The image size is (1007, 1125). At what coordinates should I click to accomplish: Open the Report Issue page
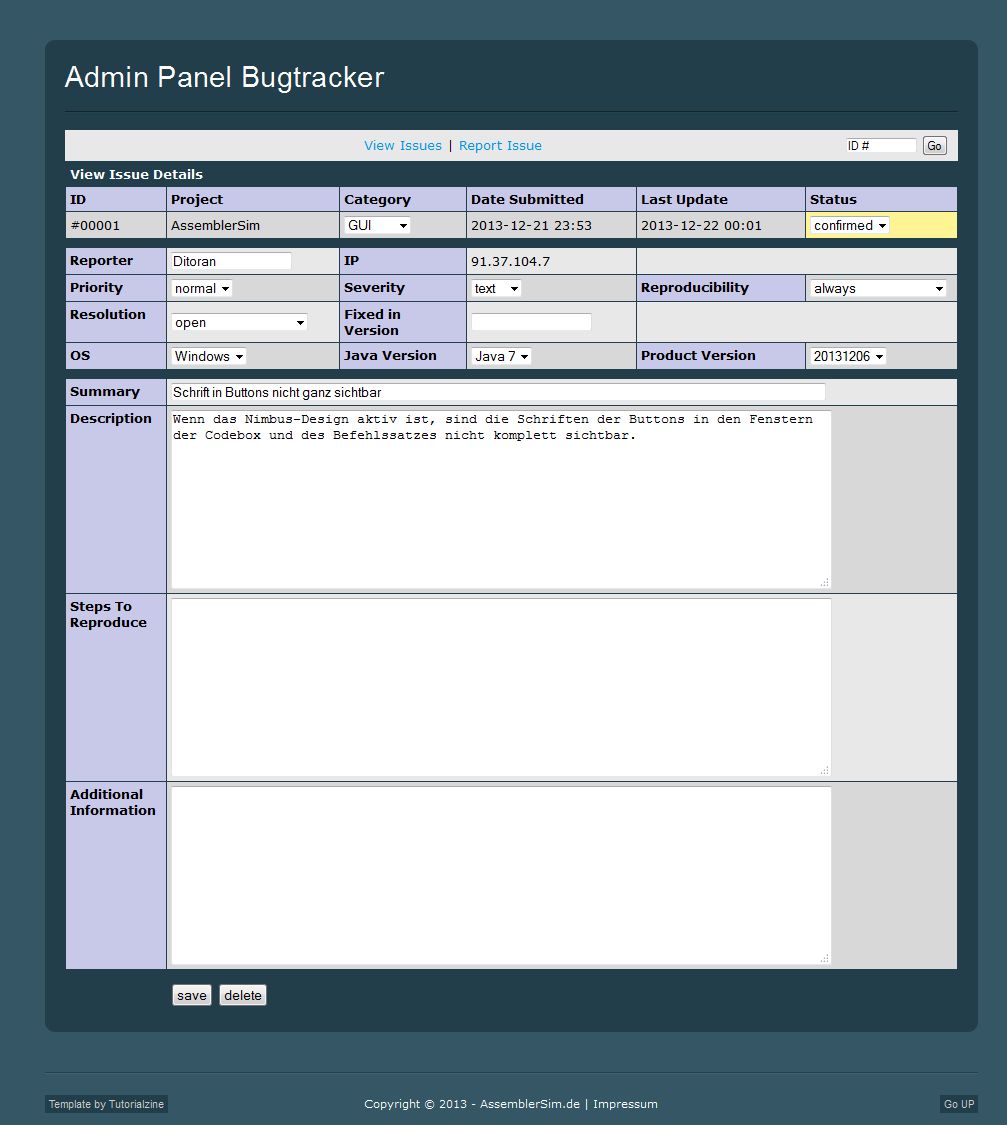click(500, 145)
